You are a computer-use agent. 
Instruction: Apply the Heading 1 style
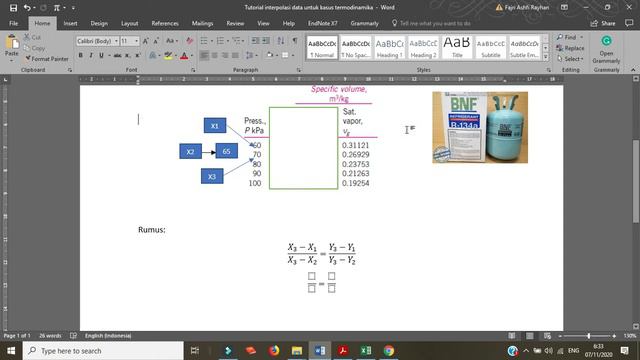point(389,48)
